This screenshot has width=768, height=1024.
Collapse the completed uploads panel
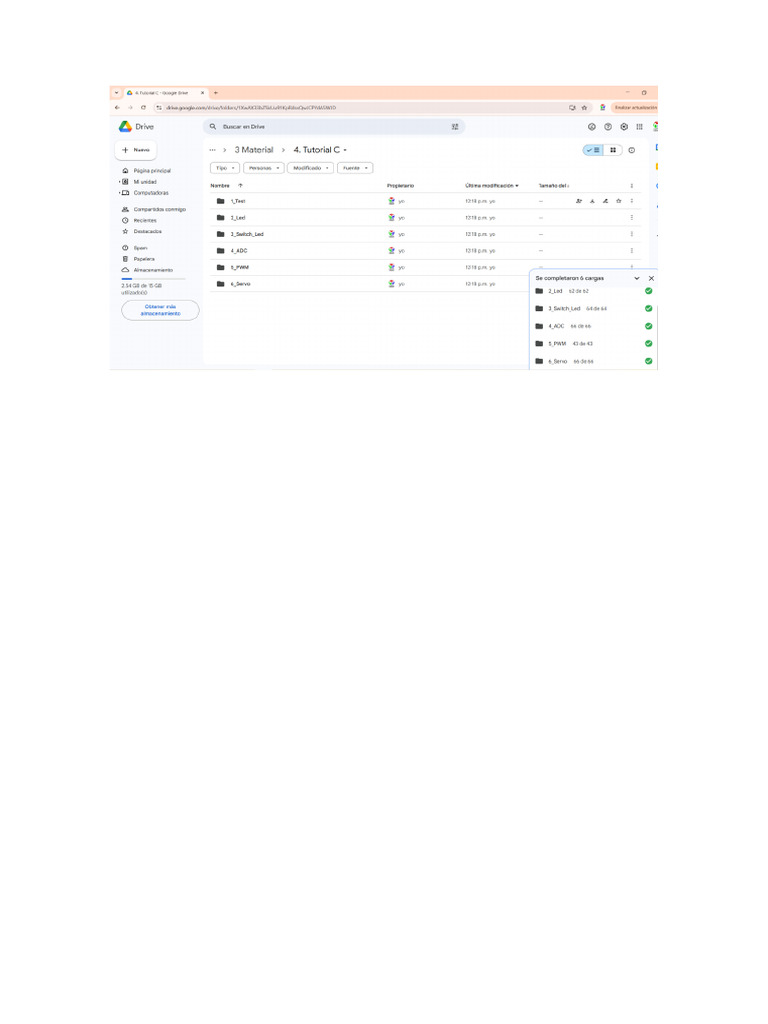click(x=637, y=278)
